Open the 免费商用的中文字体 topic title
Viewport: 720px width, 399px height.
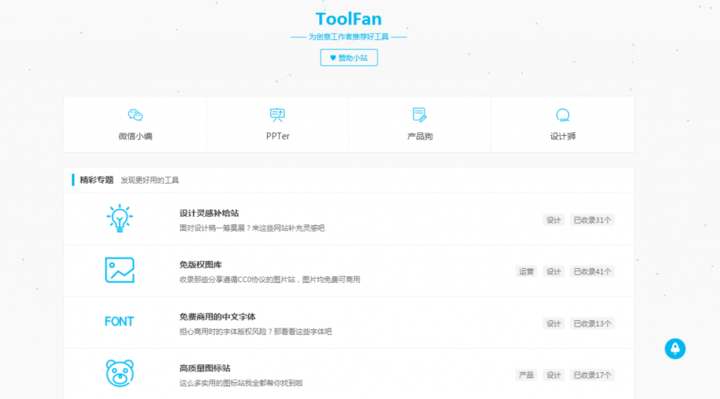pyautogui.click(x=217, y=317)
